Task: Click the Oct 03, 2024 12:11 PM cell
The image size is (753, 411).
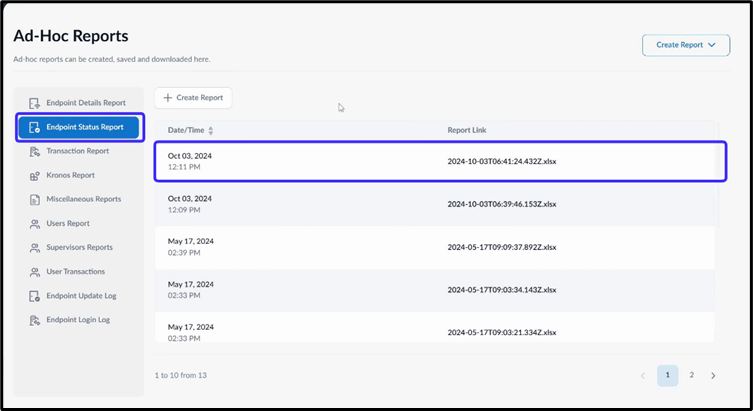Action: (190, 162)
